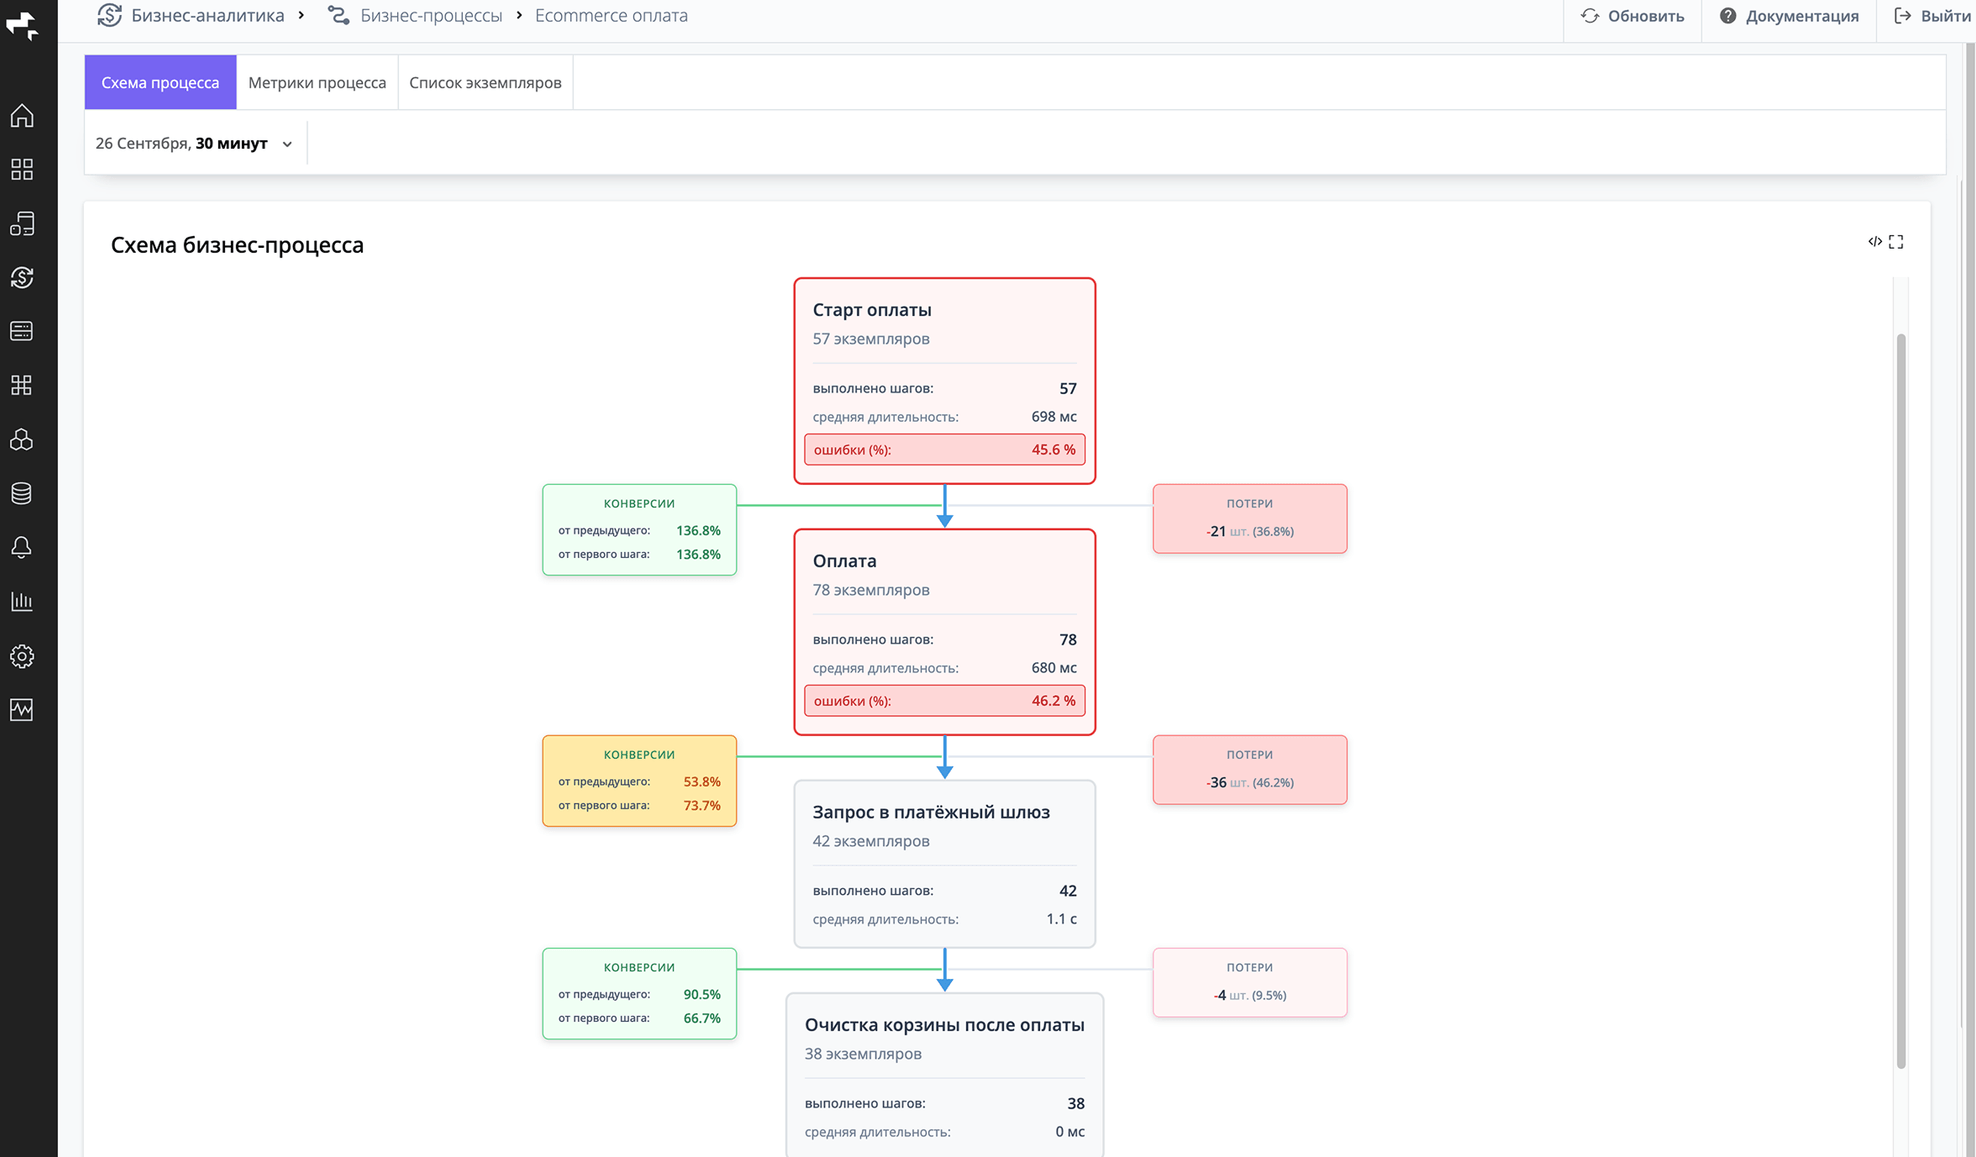Click Ecommerce оплата breadcrumb text
This screenshot has height=1157, width=1976.
pyautogui.click(x=611, y=16)
